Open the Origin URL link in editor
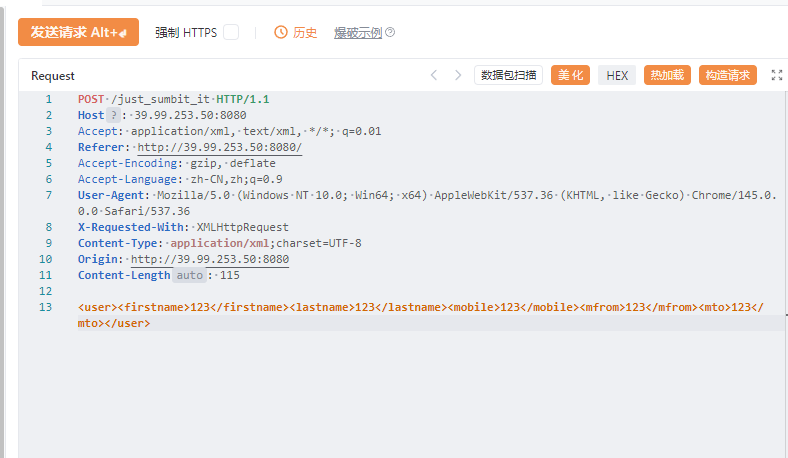The width and height of the screenshot is (788, 458). tap(209, 259)
